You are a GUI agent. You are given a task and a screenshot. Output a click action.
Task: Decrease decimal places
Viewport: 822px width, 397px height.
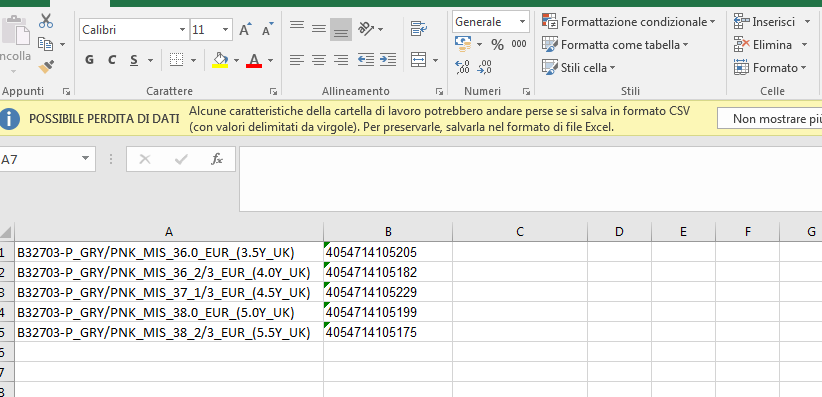point(485,67)
